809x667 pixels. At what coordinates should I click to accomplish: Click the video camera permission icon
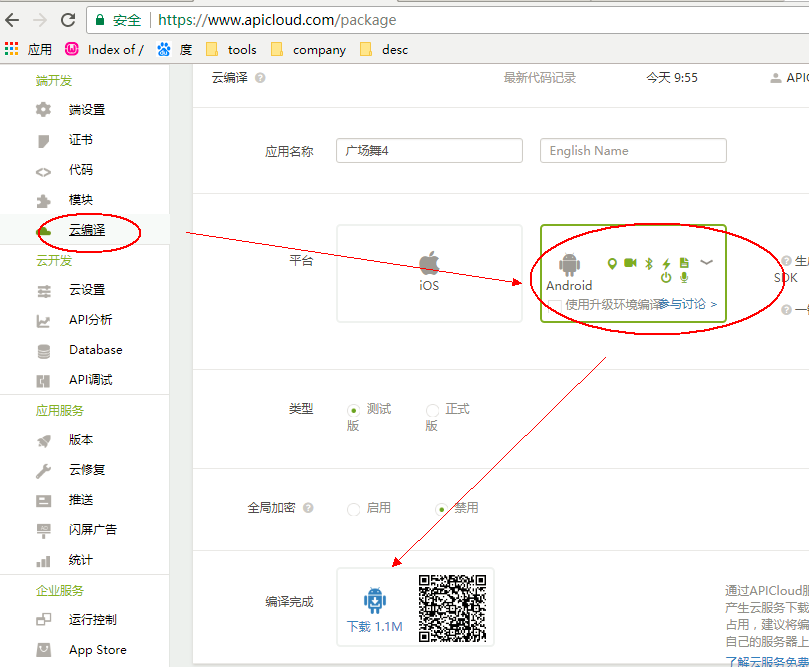(x=630, y=263)
